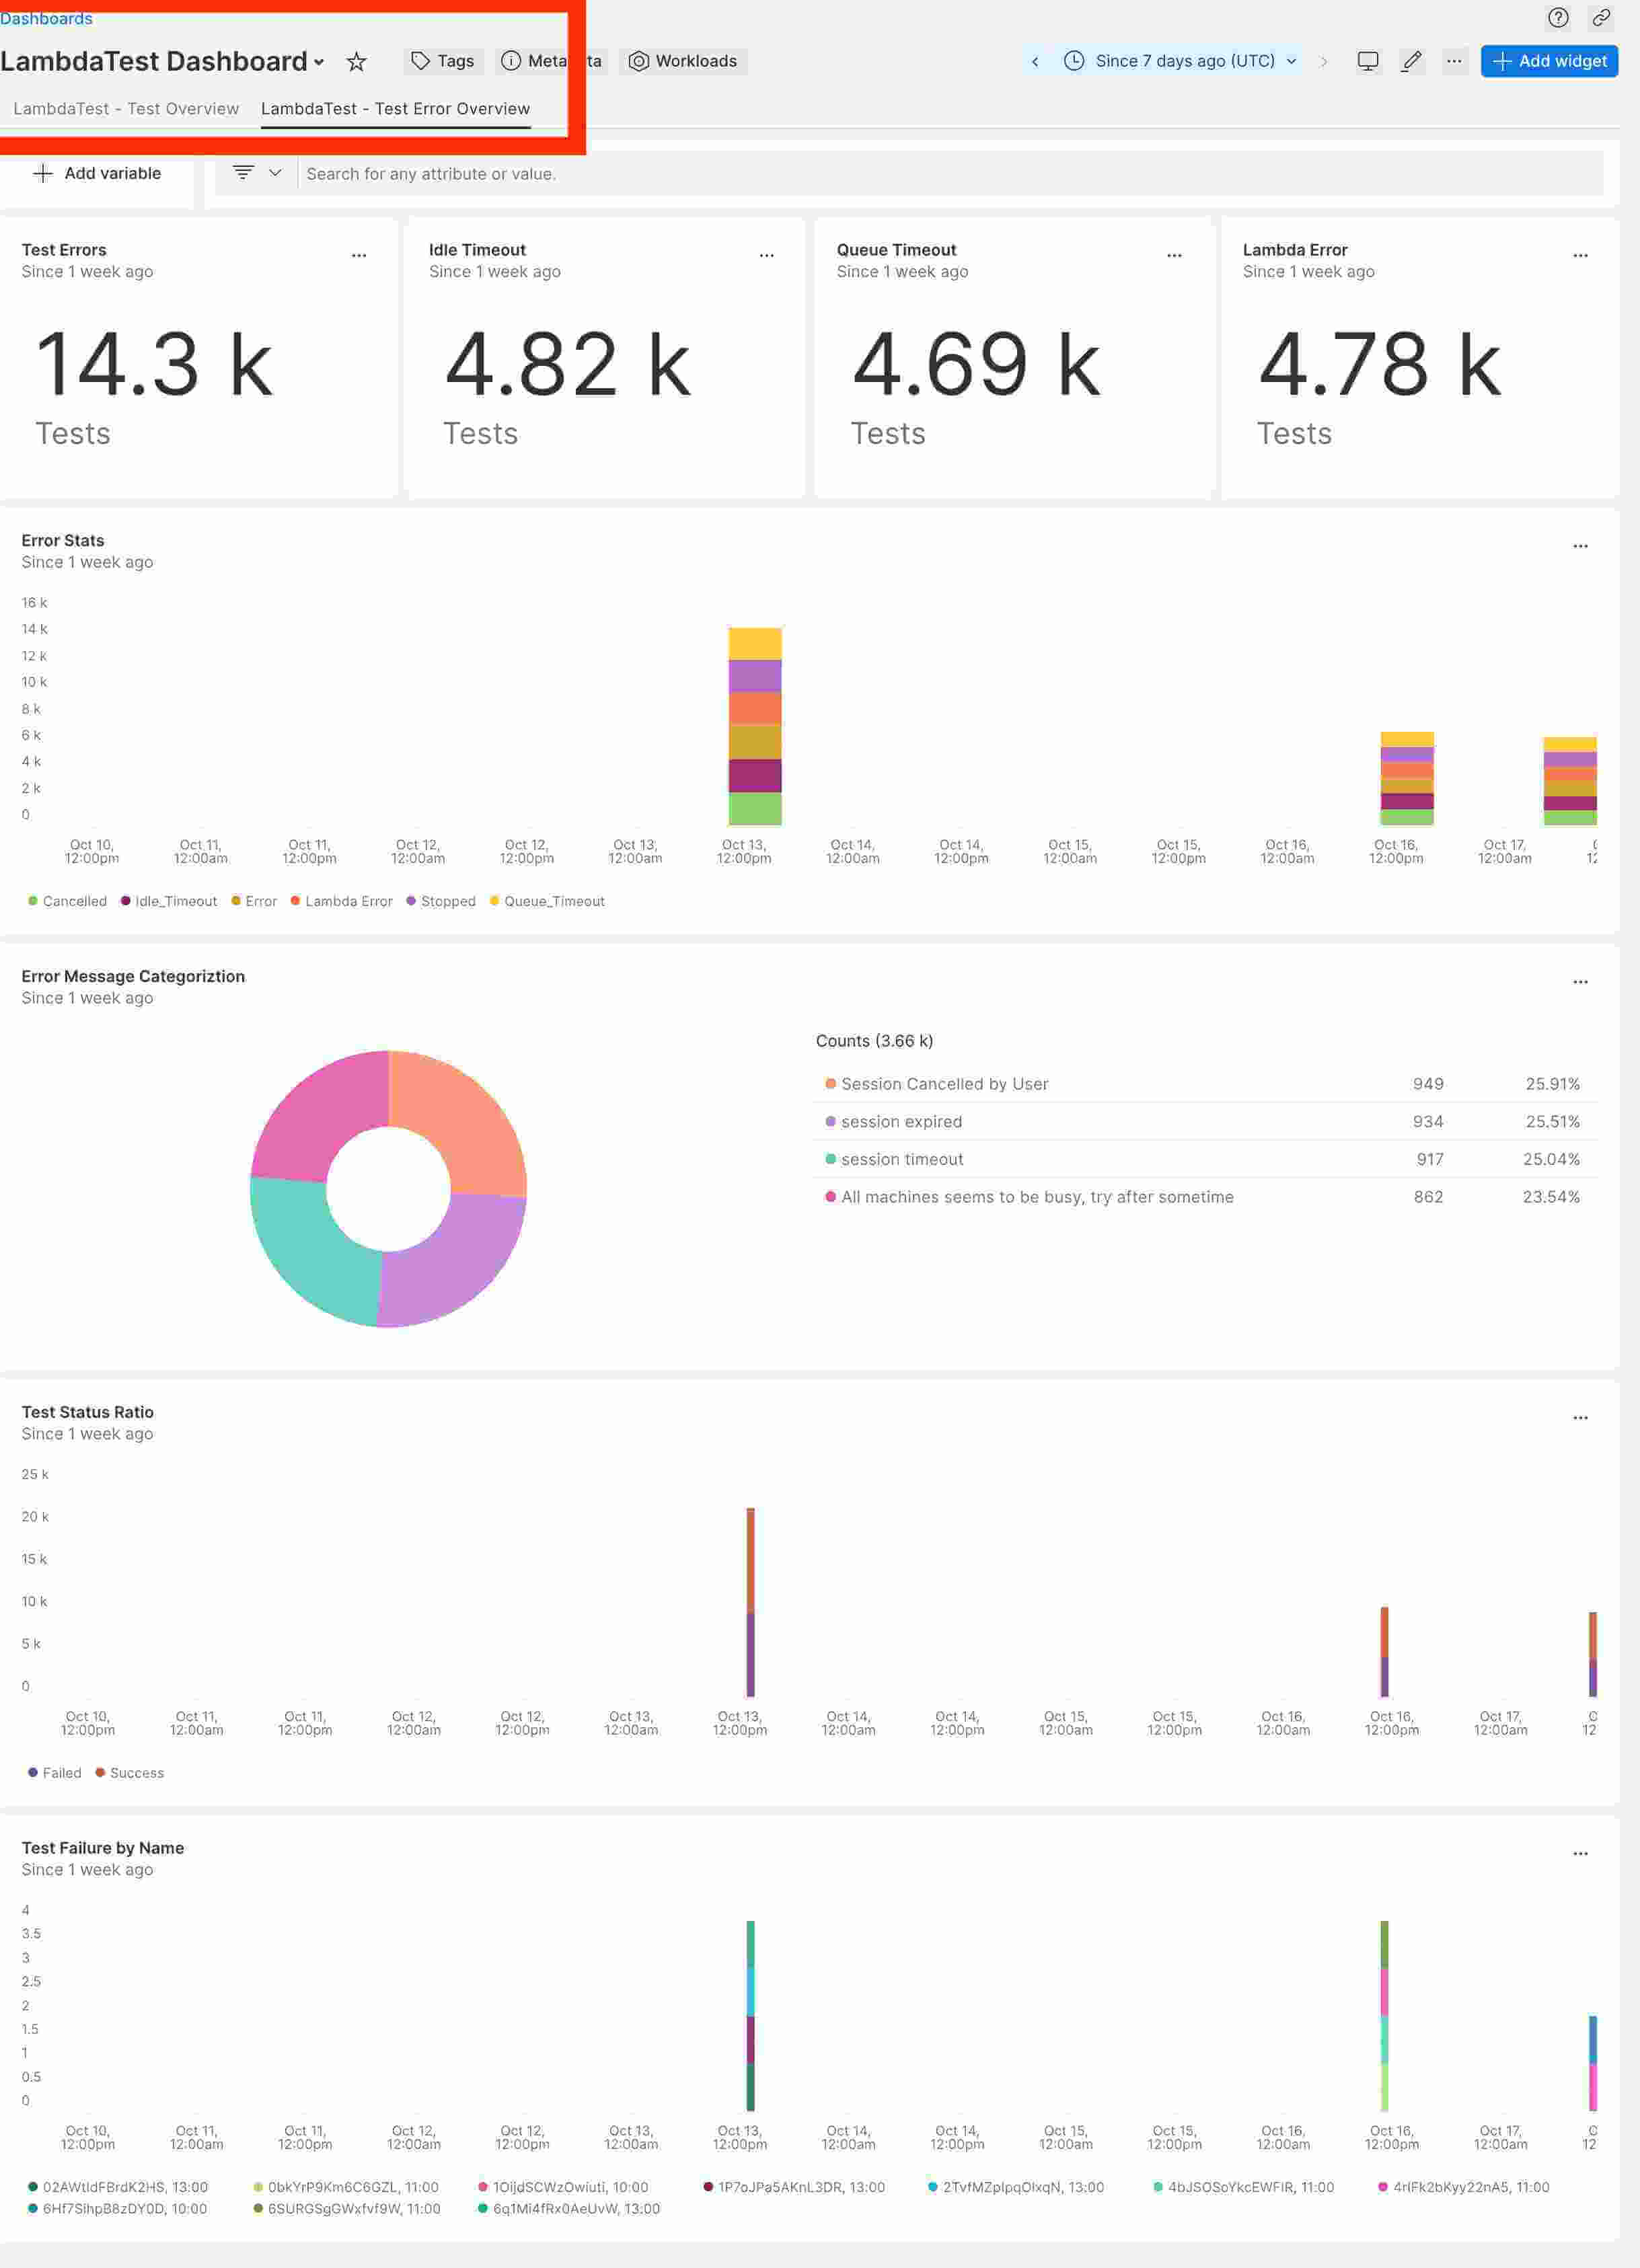Click the 4.82 k Idle Timeout value
Screen dimensions: 1640x2268
pyautogui.click(x=567, y=365)
